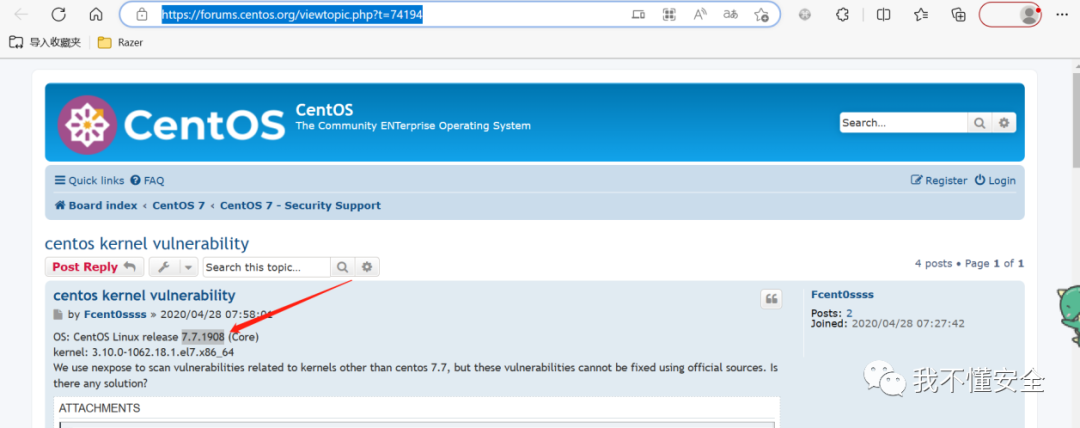Click the highlighted 7.7.1908 text
The height and width of the screenshot is (428, 1080).
tap(203, 337)
